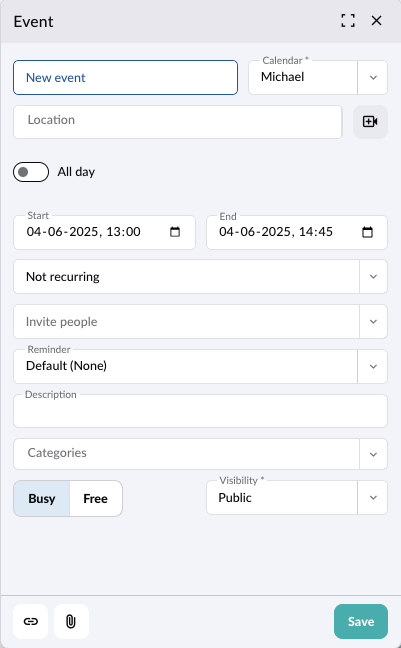Expand the Calendar Michael dropdown
The image size is (401, 648).
point(373,78)
